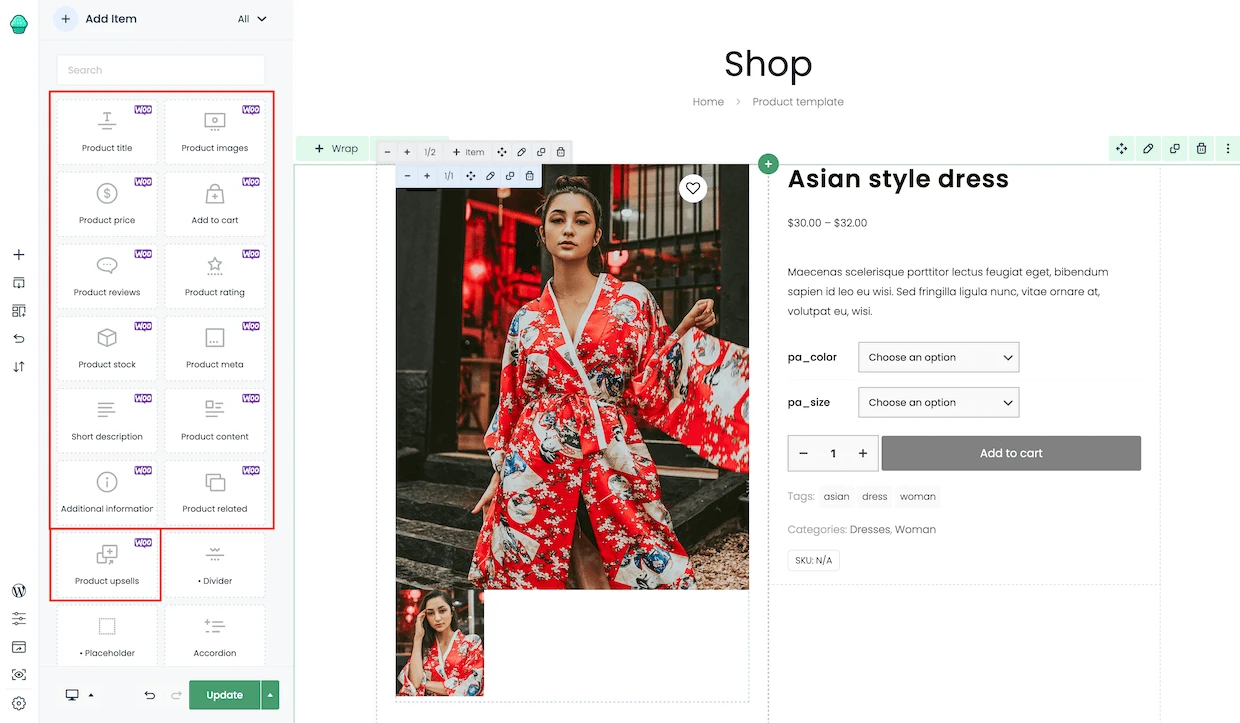Click the gray Add to cart button

1010,453
